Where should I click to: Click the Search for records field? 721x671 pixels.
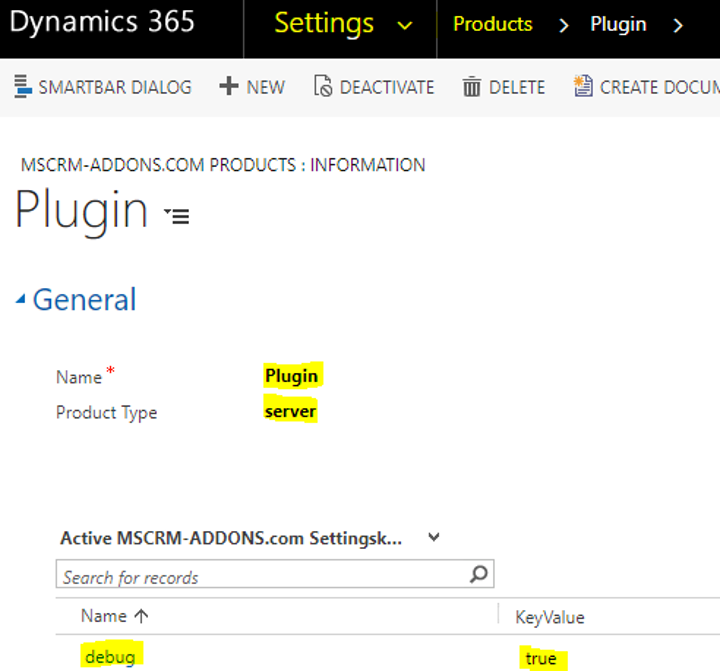tap(275, 574)
